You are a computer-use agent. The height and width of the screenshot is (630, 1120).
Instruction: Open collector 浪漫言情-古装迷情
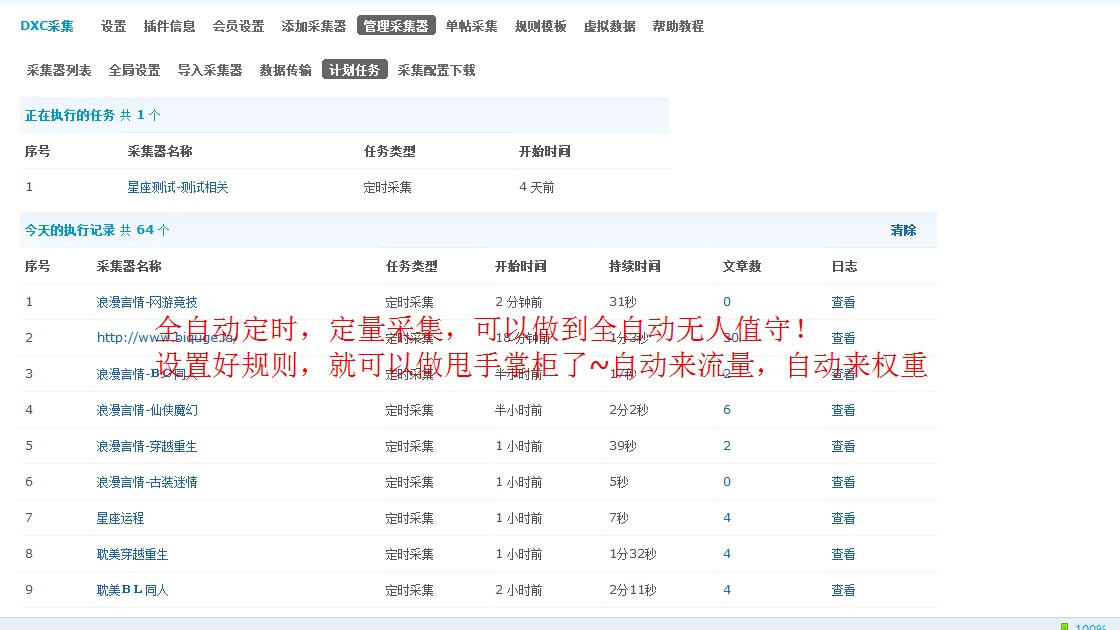click(147, 482)
